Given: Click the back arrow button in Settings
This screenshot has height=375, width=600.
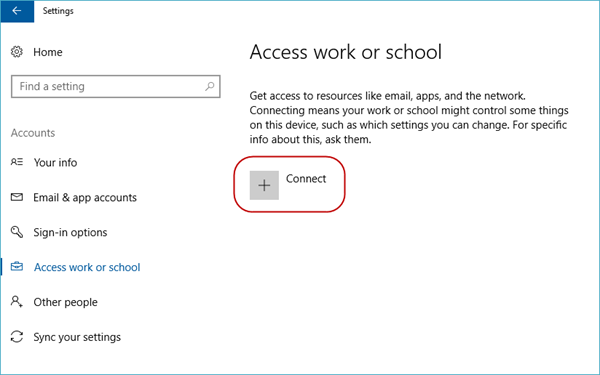Looking at the screenshot, I should [17, 11].
